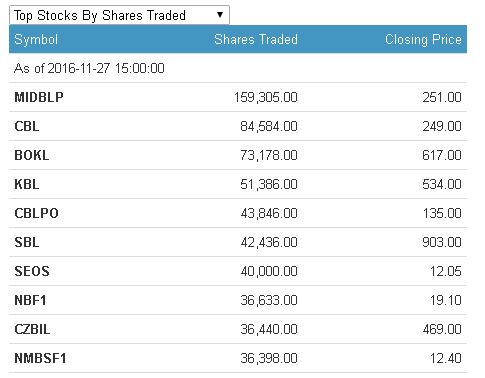Image resolution: width=485 pixels, height=378 pixels.
Task: Open the KBL stock symbol
Action: [x=27, y=184]
